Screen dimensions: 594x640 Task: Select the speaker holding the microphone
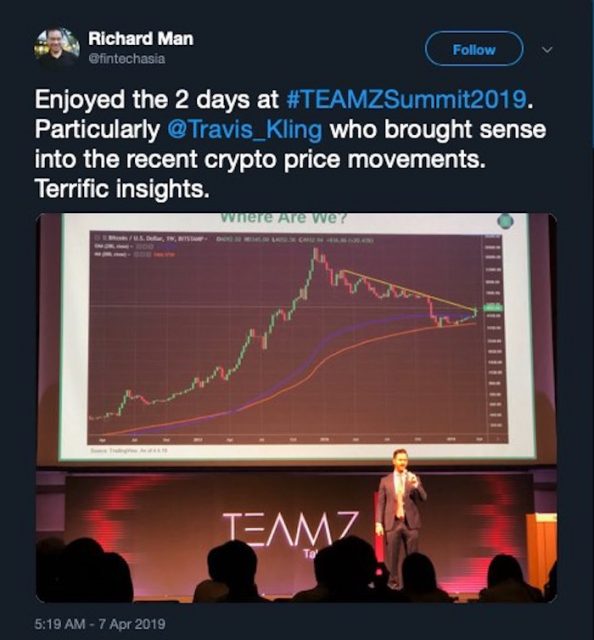pyautogui.click(x=400, y=519)
